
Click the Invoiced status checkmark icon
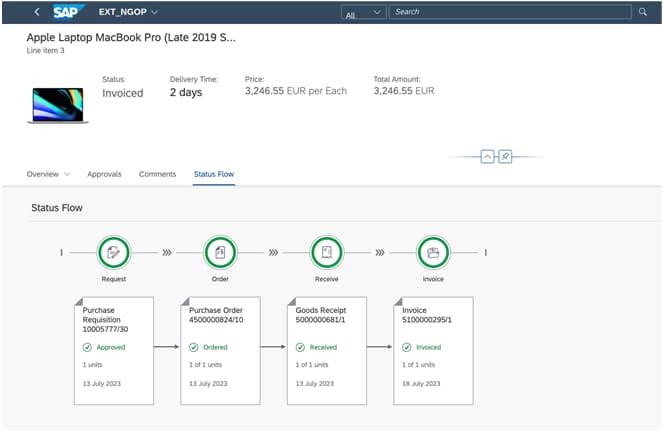pyautogui.click(x=407, y=347)
